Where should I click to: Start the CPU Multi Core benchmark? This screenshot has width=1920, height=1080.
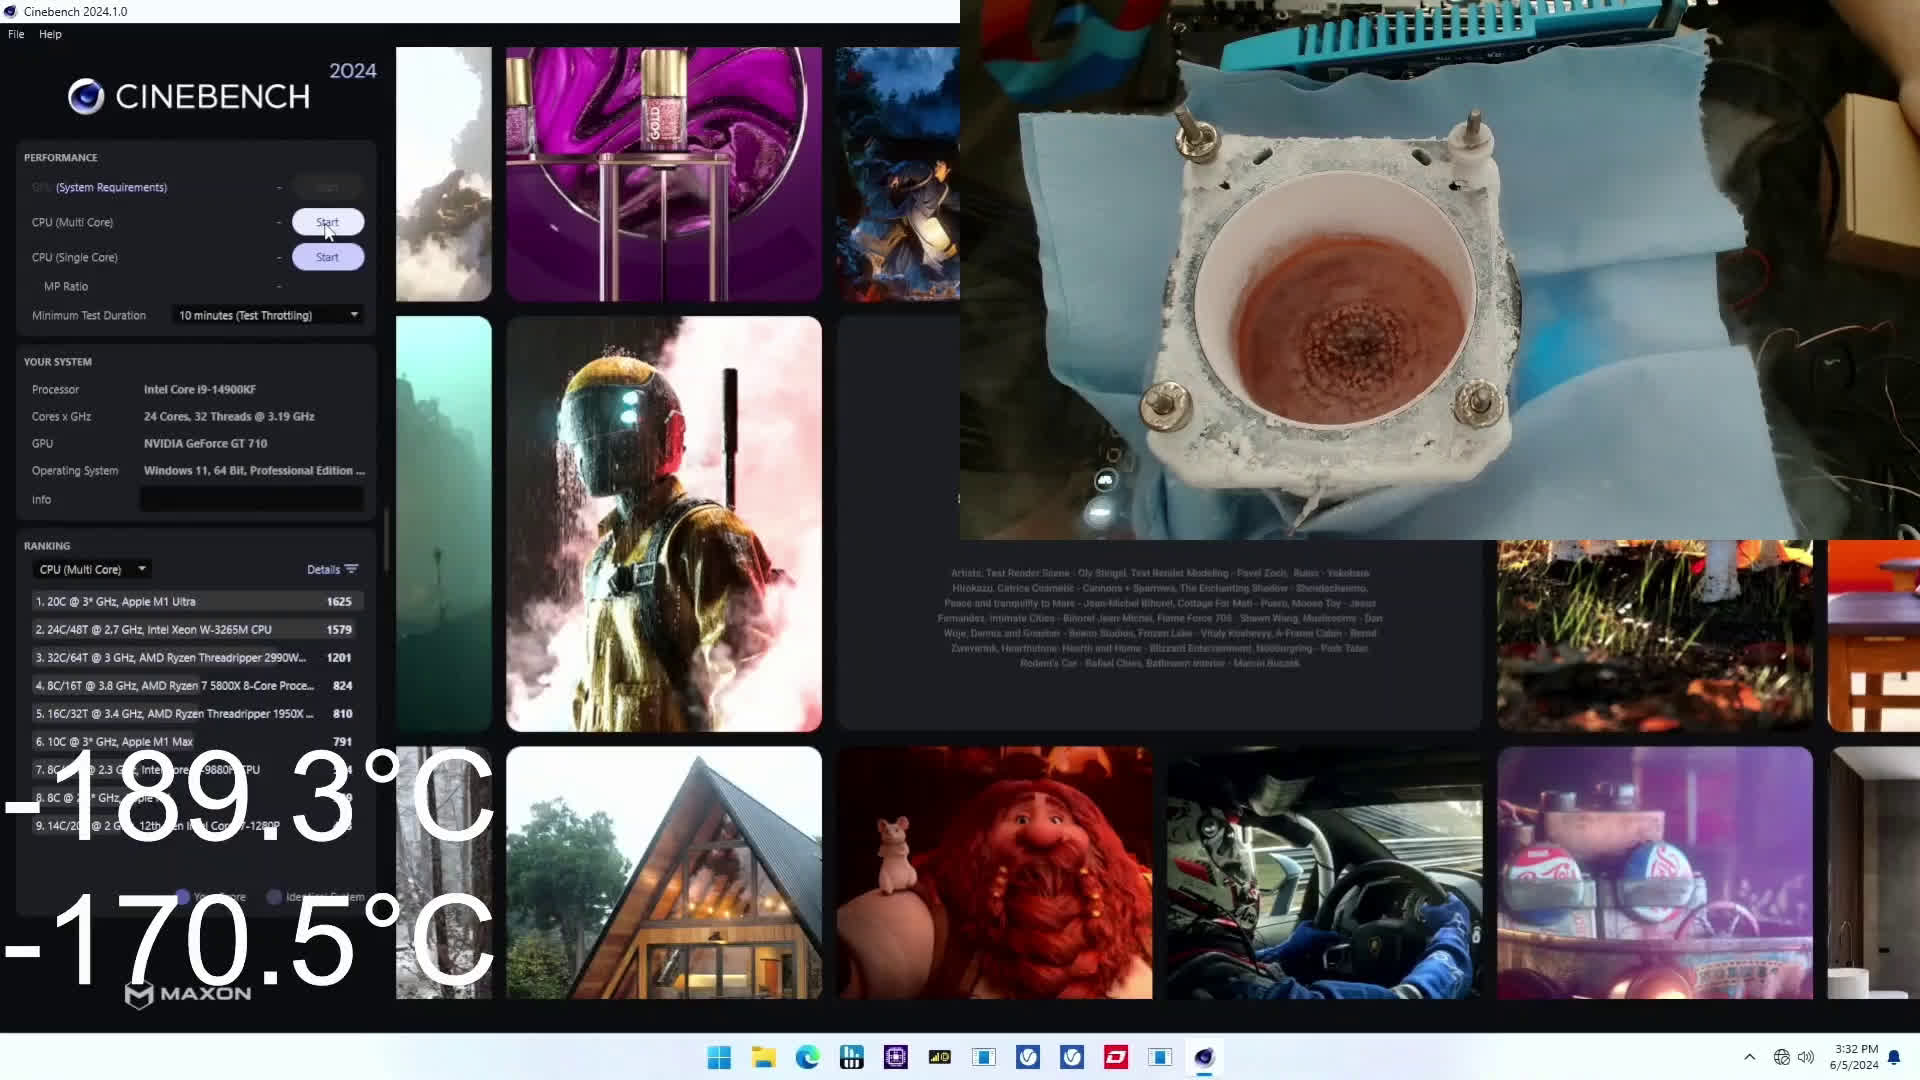point(327,222)
